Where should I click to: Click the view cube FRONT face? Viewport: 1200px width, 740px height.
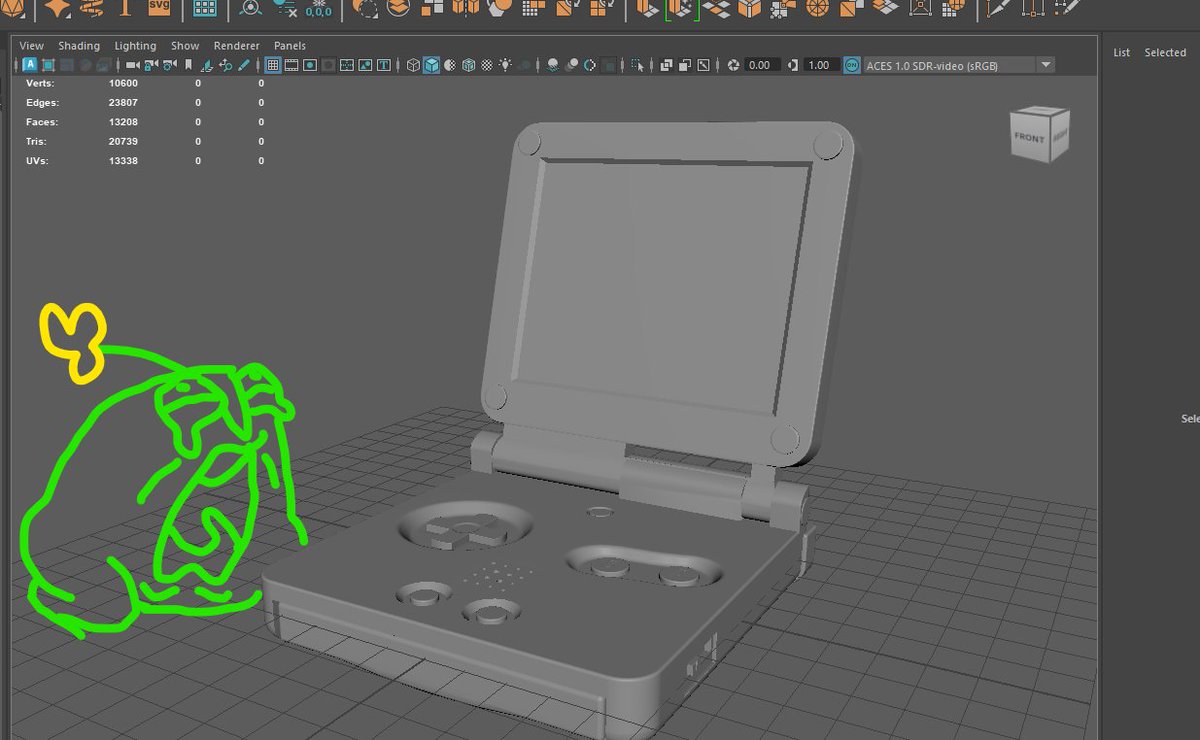(1029, 137)
